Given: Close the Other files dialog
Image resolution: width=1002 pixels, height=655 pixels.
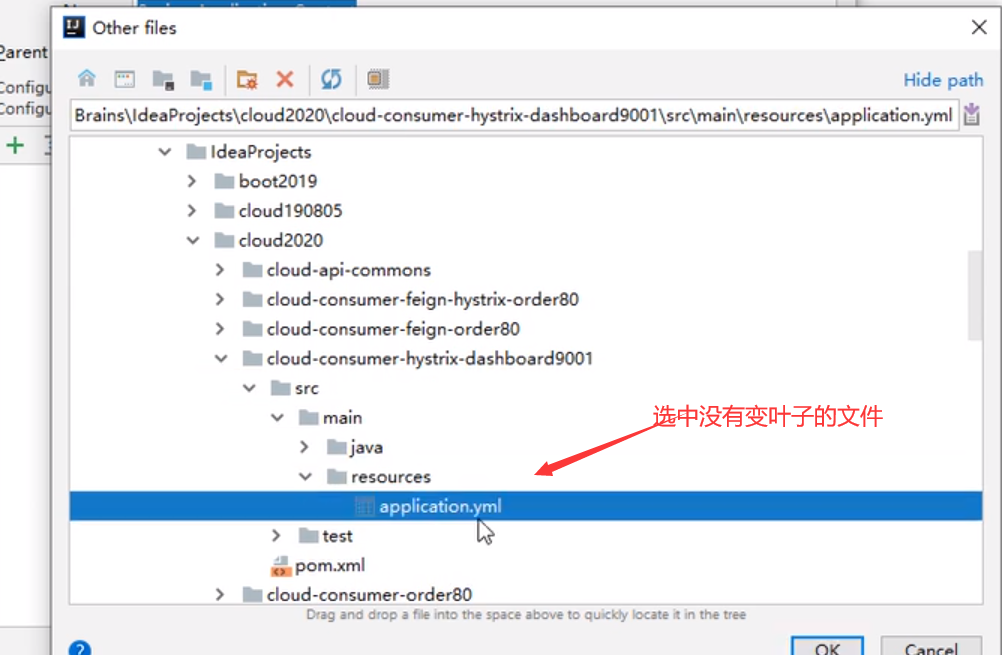Looking at the screenshot, I should 979,27.
